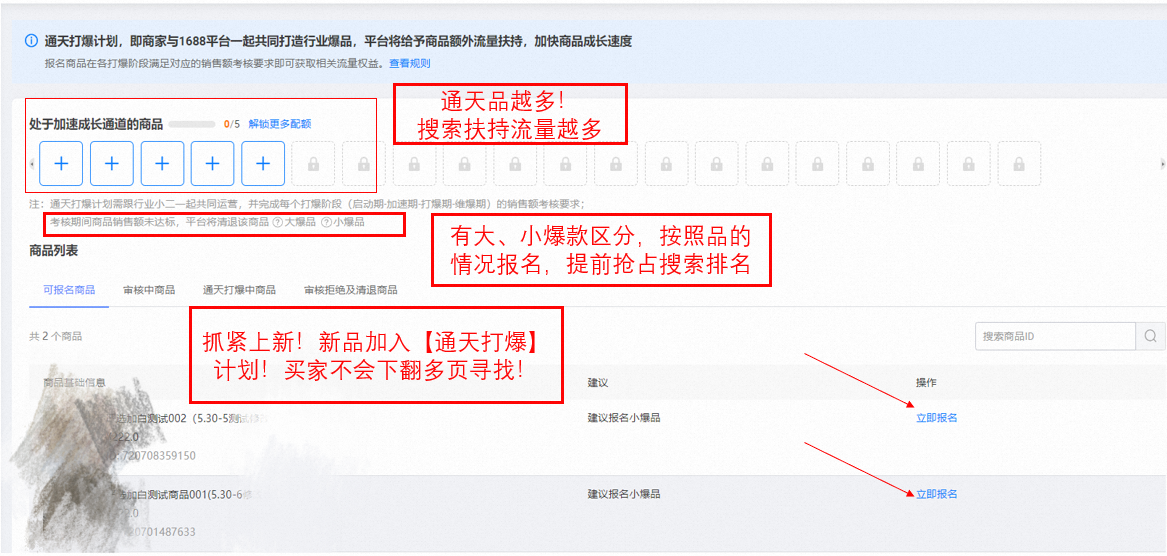
Task: Click the info icon in the top banner
Action: [32, 41]
